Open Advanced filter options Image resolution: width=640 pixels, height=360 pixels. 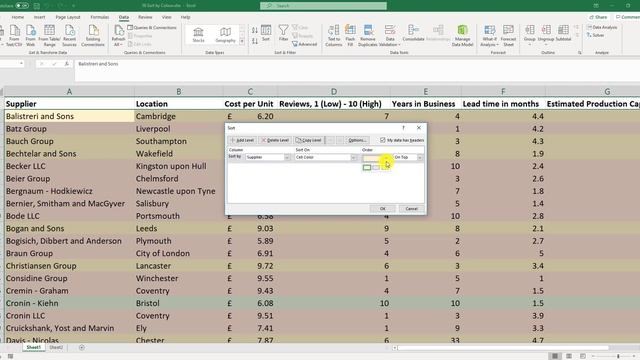pos(304,44)
